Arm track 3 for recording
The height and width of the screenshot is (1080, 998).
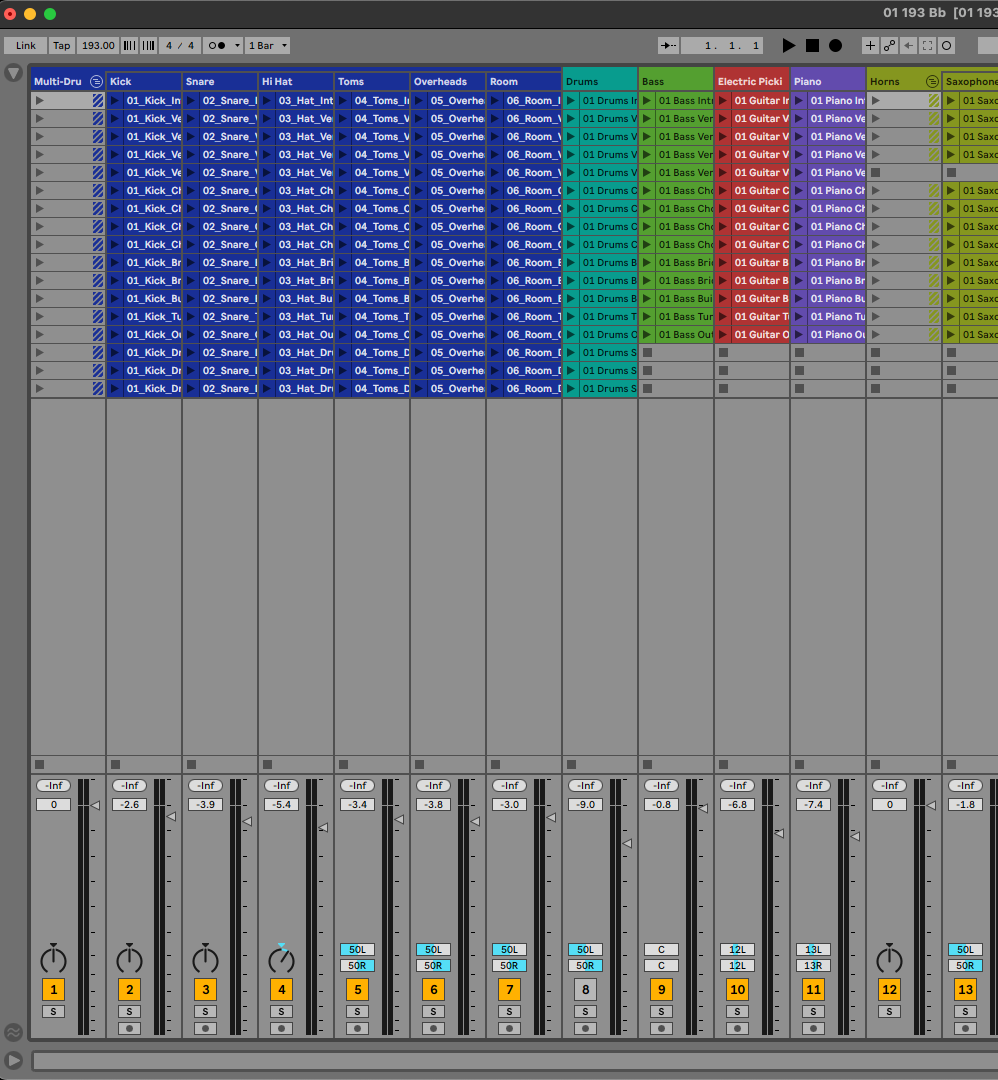coord(205,1028)
